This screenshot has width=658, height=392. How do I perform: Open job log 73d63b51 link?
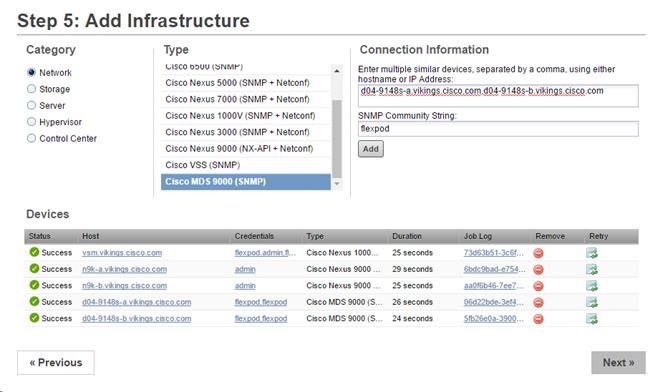pos(494,253)
